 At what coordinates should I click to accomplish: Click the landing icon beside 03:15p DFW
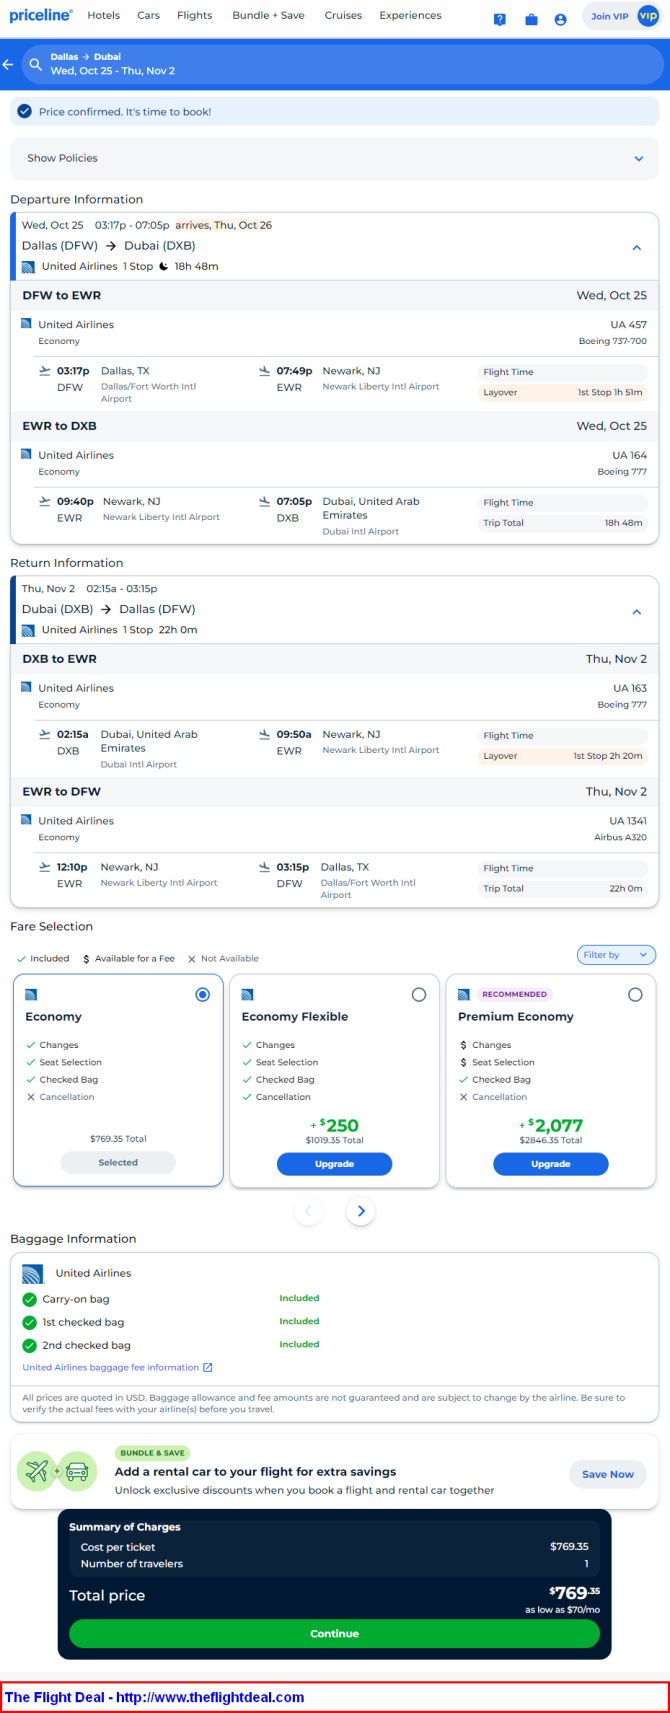pyautogui.click(x=264, y=867)
